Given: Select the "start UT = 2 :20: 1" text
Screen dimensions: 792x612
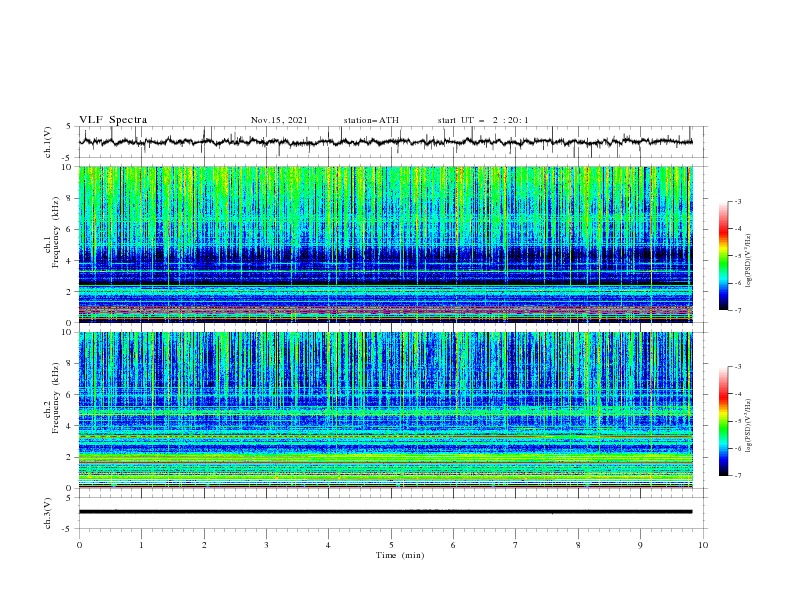Looking at the screenshot, I should tap(483, 120).
